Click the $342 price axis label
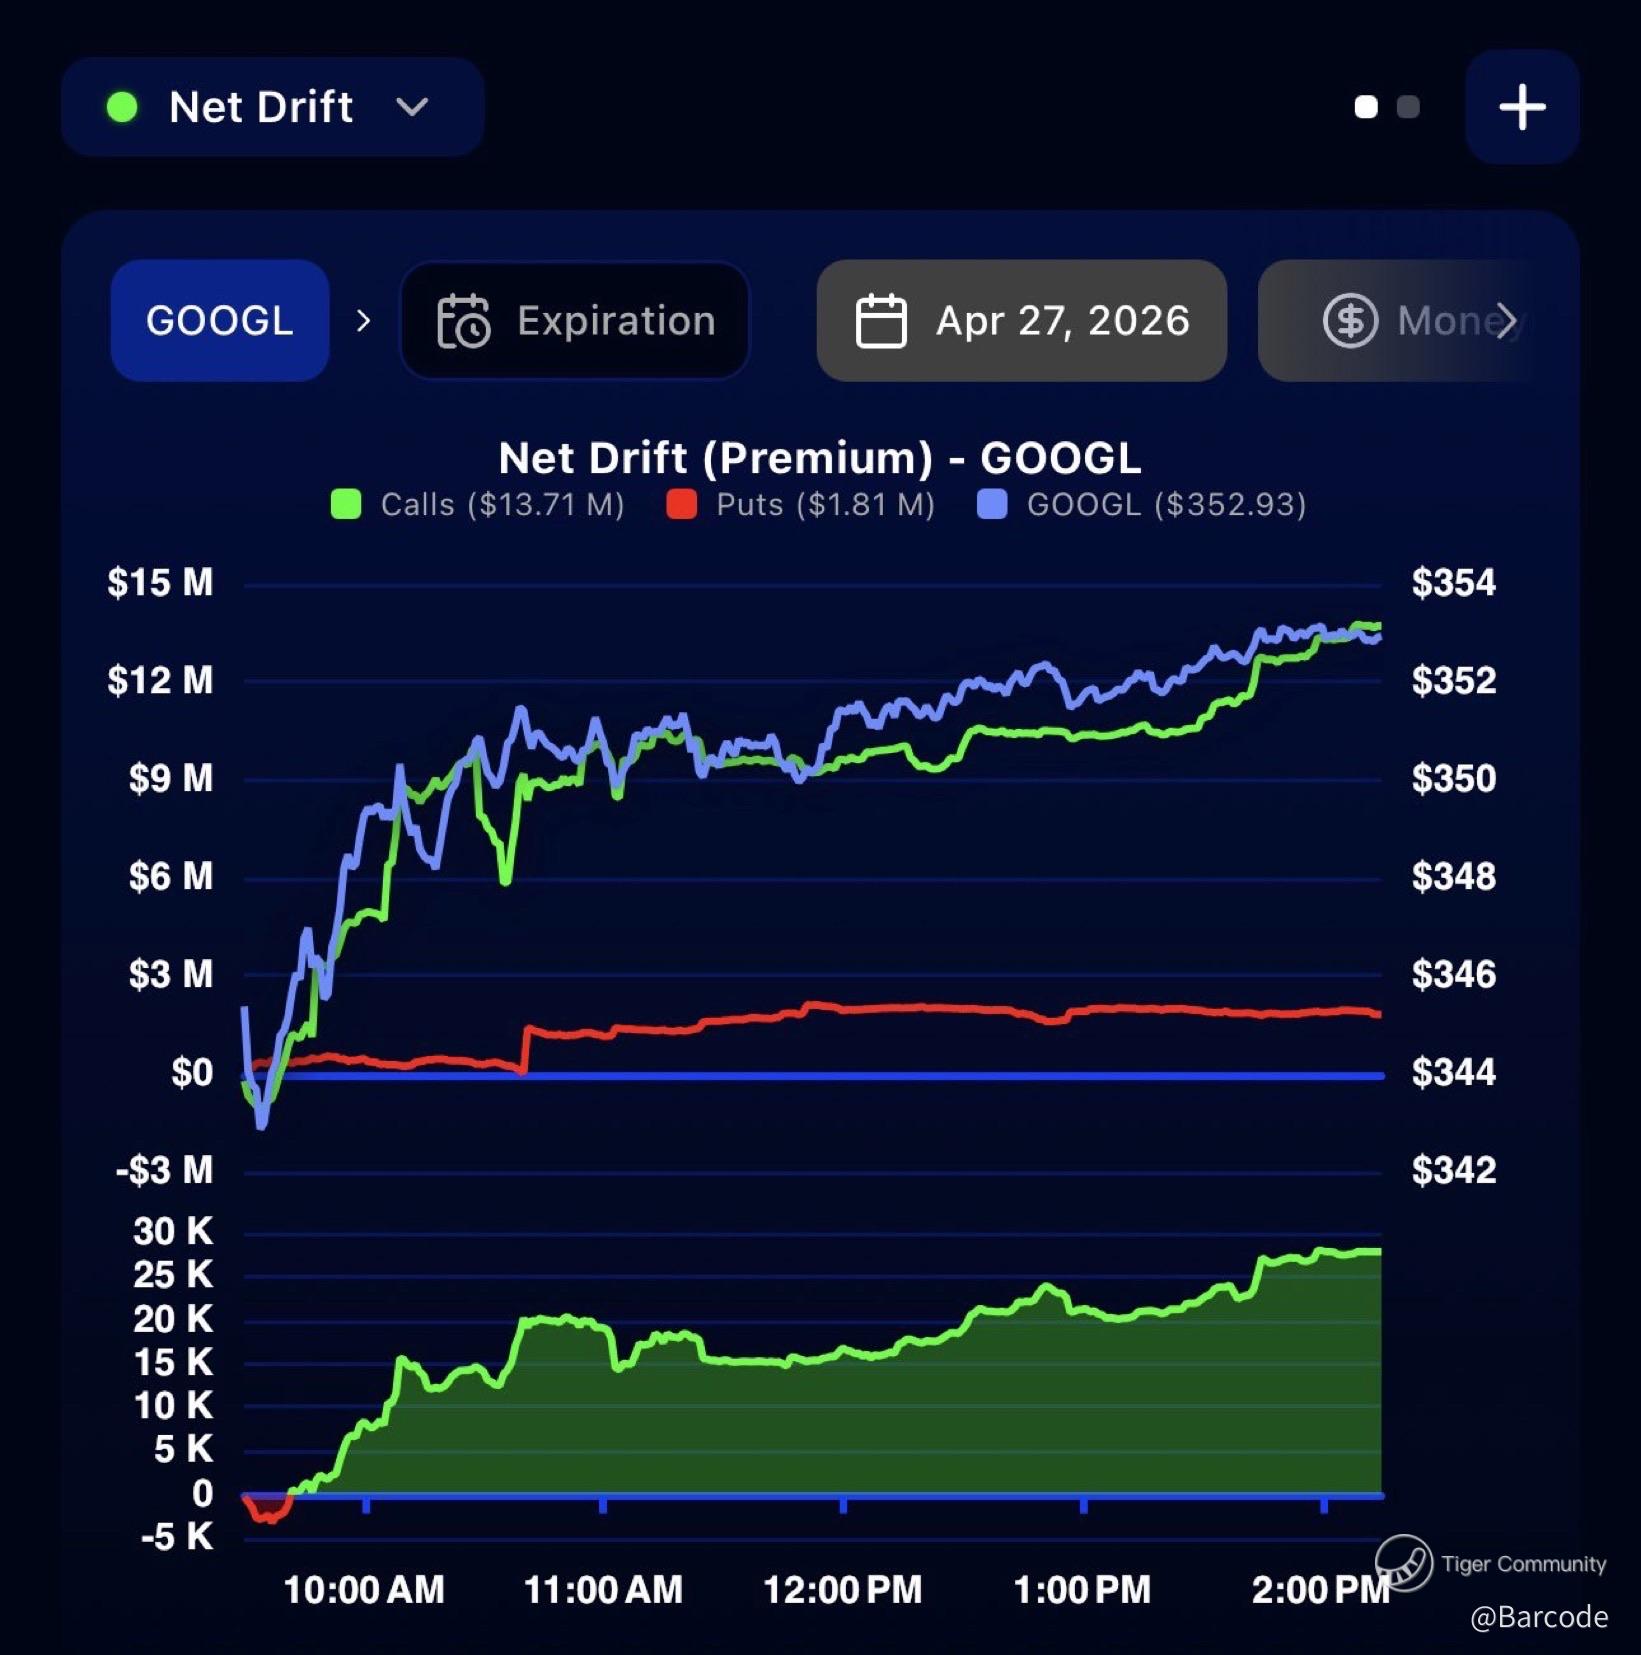 point(1454,1170)
